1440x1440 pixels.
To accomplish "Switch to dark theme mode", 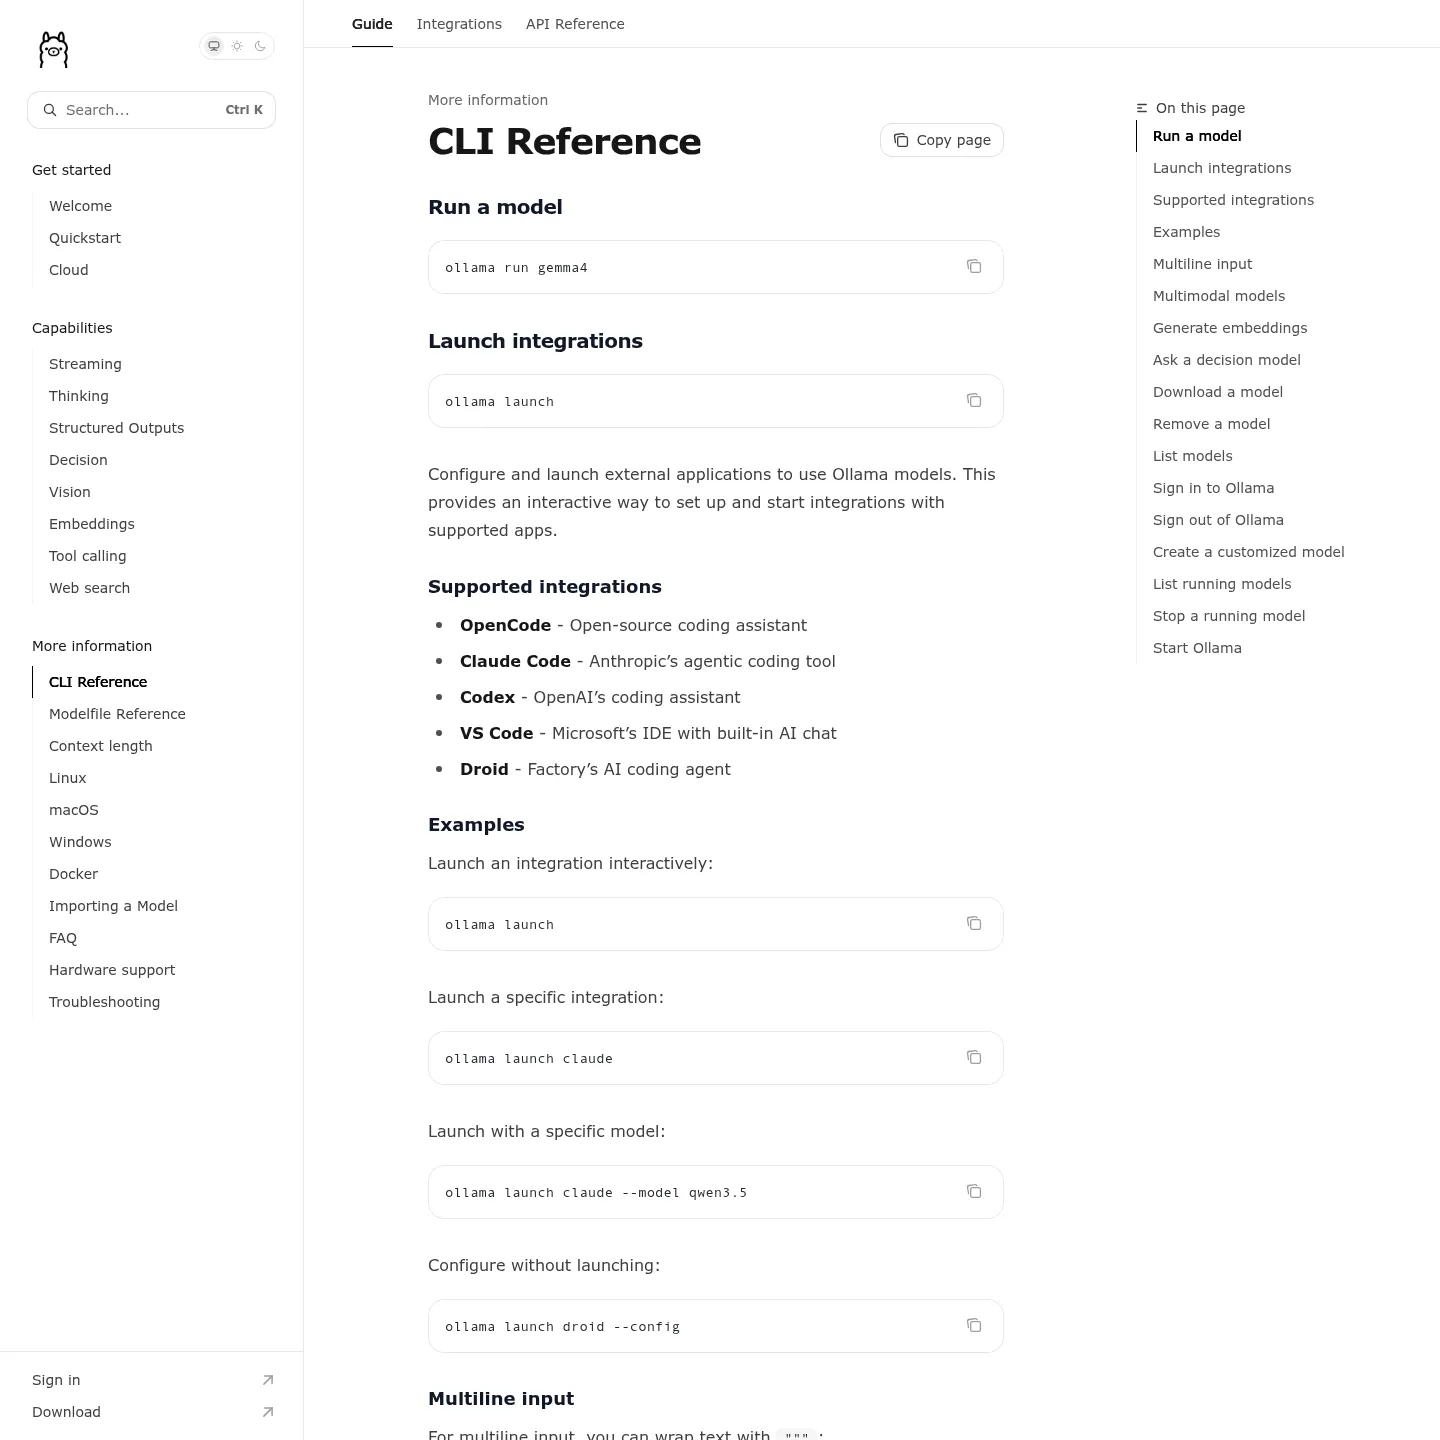I will [x=260, y=46].
